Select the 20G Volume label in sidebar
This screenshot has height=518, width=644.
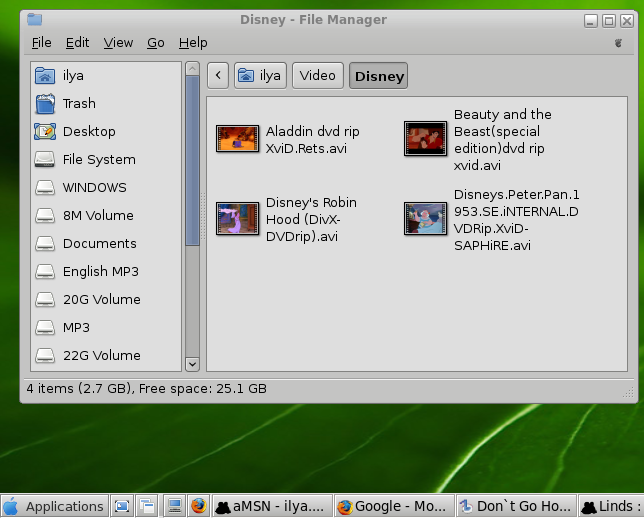click(101, 299)
